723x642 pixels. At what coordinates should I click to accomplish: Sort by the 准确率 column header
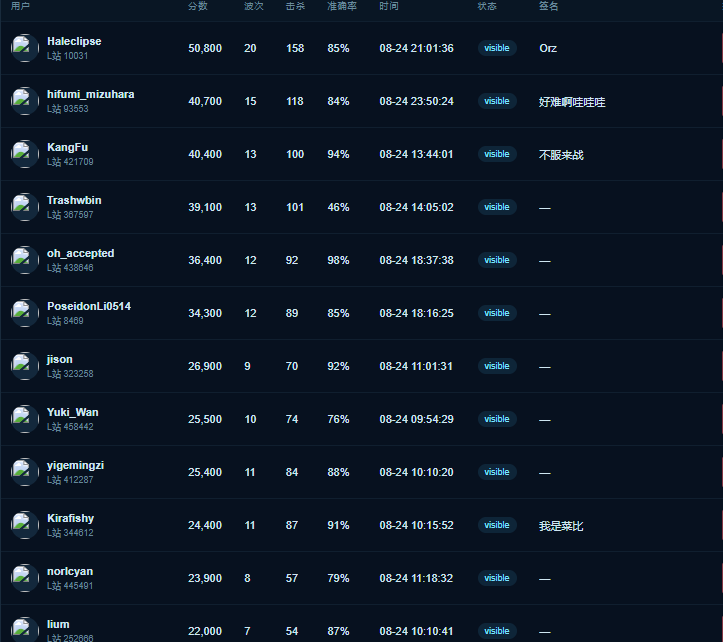[342, 6]
